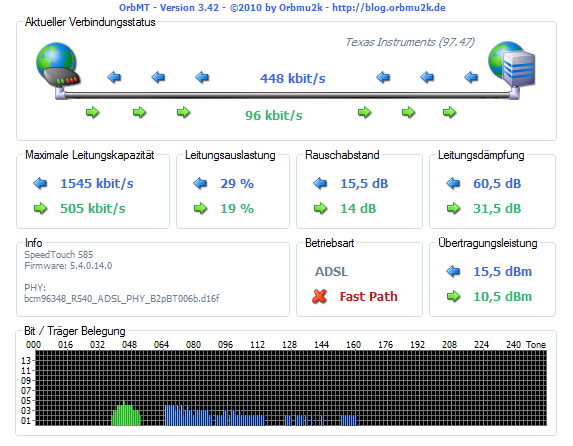Click the 1545 kbit/s capacity value
Viewport: 573px width, 446px height.
point(97,183)
